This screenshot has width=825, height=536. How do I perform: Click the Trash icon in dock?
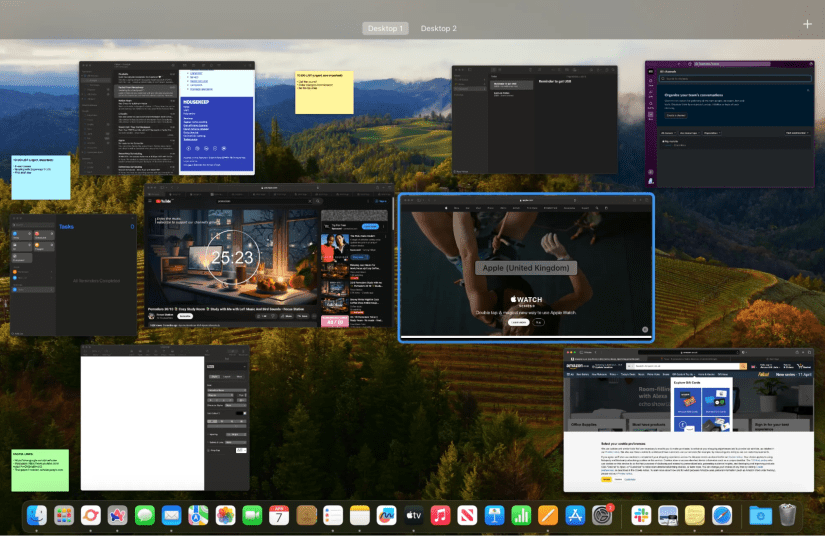click(x=788, y=515)
